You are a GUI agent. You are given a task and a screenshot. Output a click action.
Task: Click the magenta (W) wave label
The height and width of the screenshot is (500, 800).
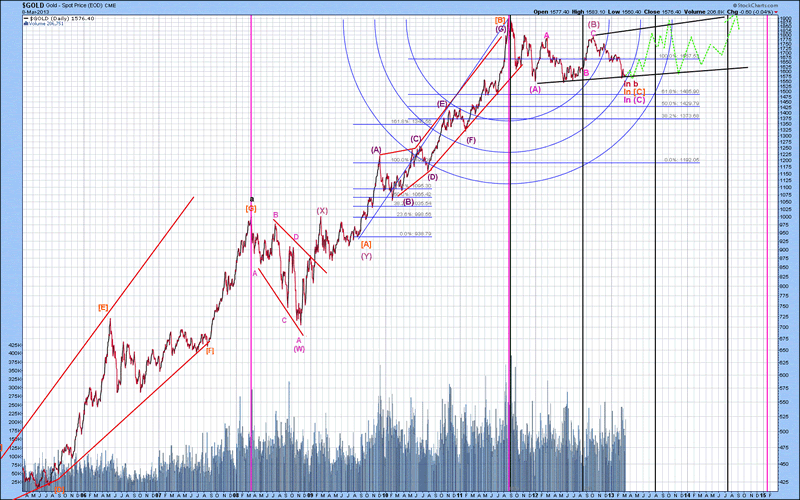[x=298, y=348]
